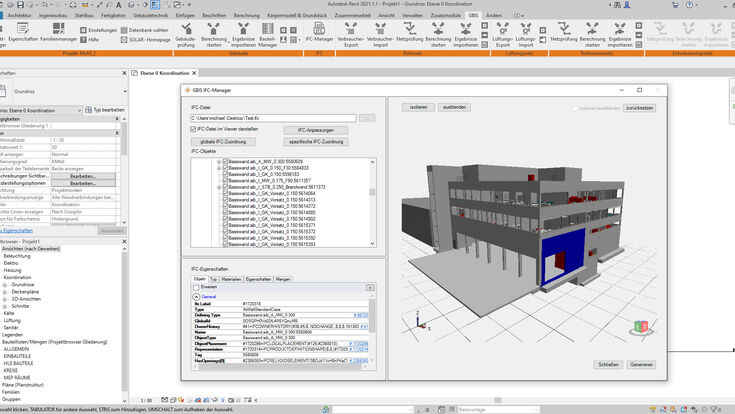Click the Verbraucher-Import icon
This screenshot has width=735, height=414.
380,35
